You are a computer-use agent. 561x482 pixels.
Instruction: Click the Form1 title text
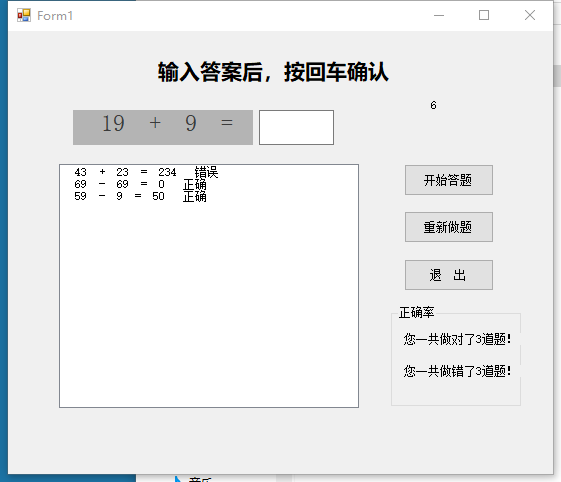(55, 16)
